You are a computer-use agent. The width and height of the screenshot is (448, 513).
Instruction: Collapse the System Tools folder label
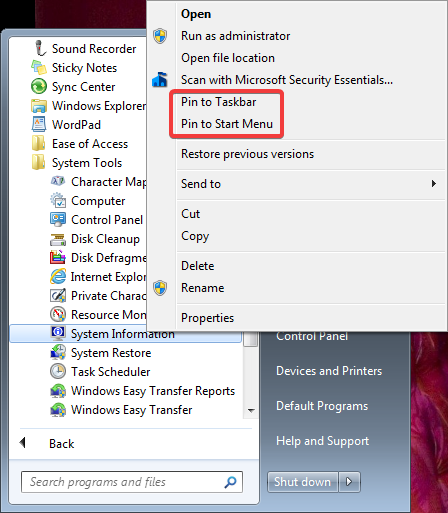(x=87, y=163)
